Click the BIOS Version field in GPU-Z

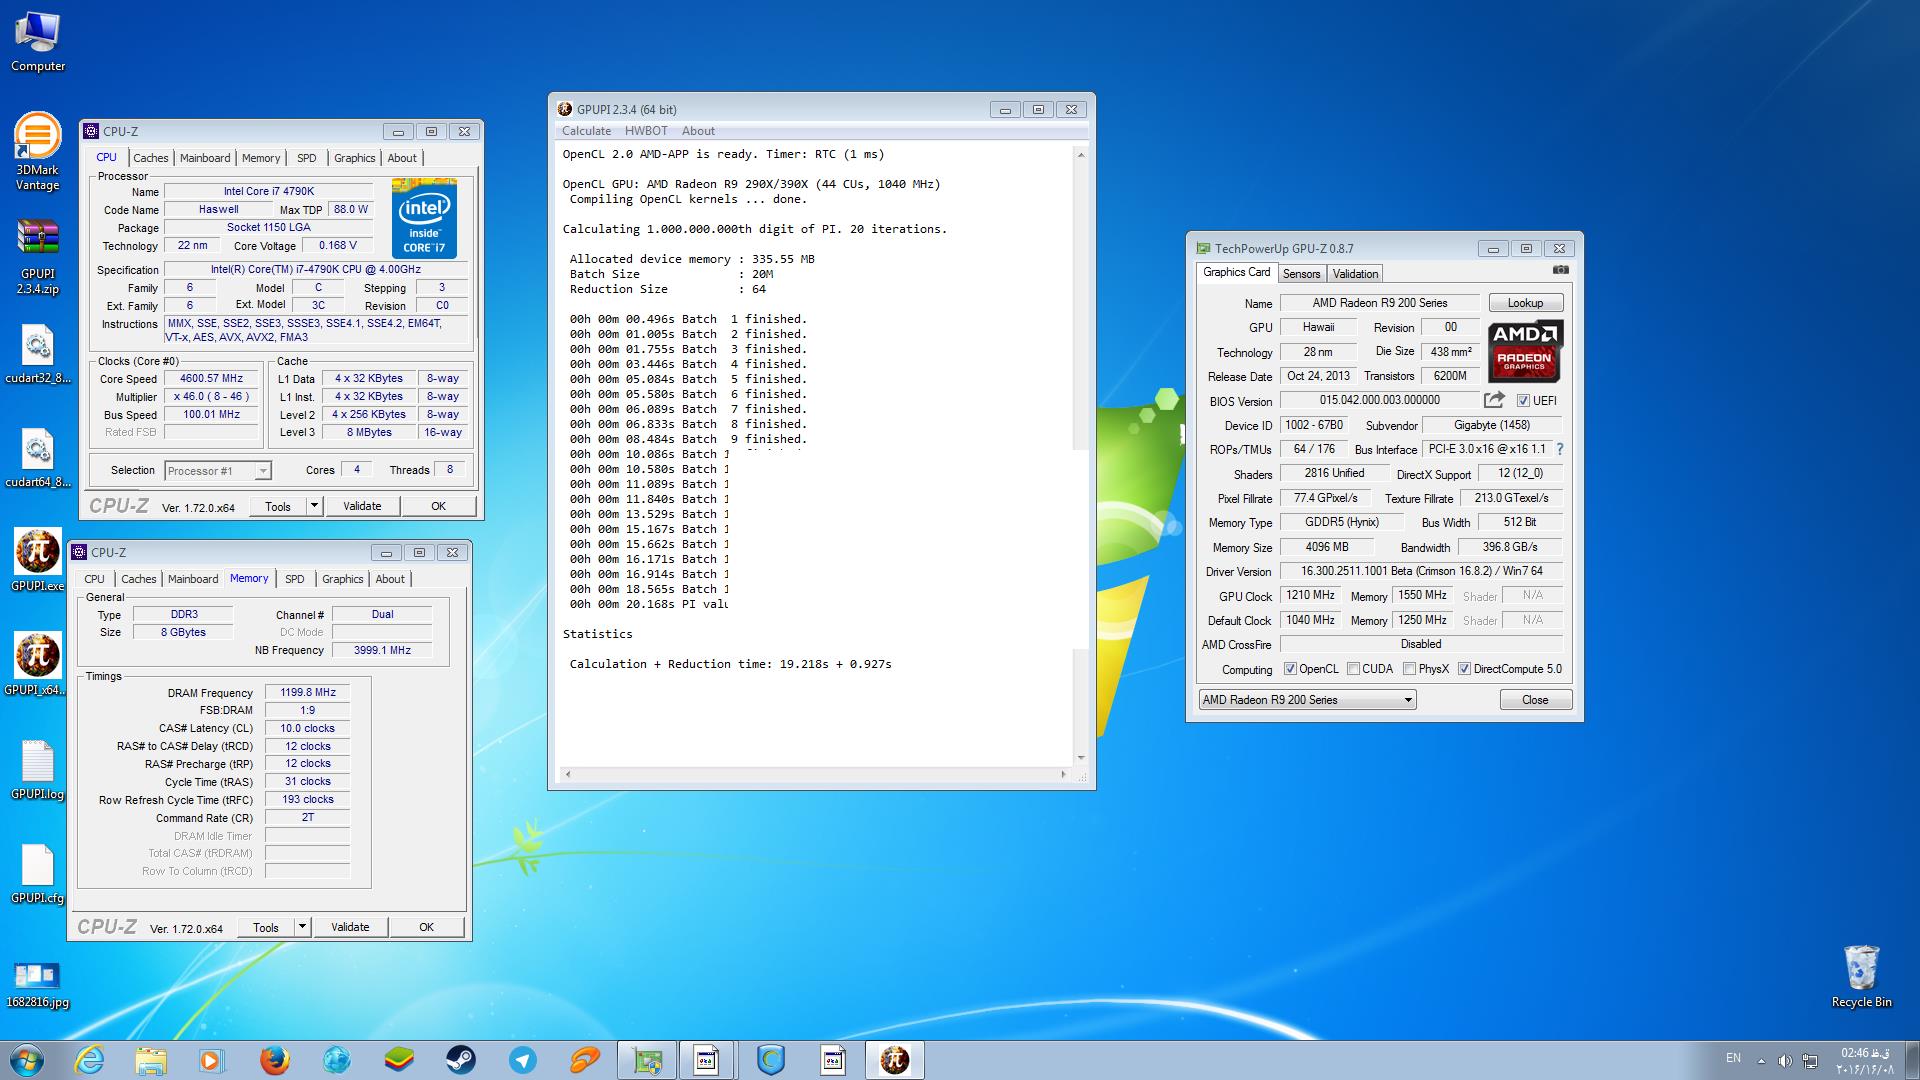(x=1379, y=400)
